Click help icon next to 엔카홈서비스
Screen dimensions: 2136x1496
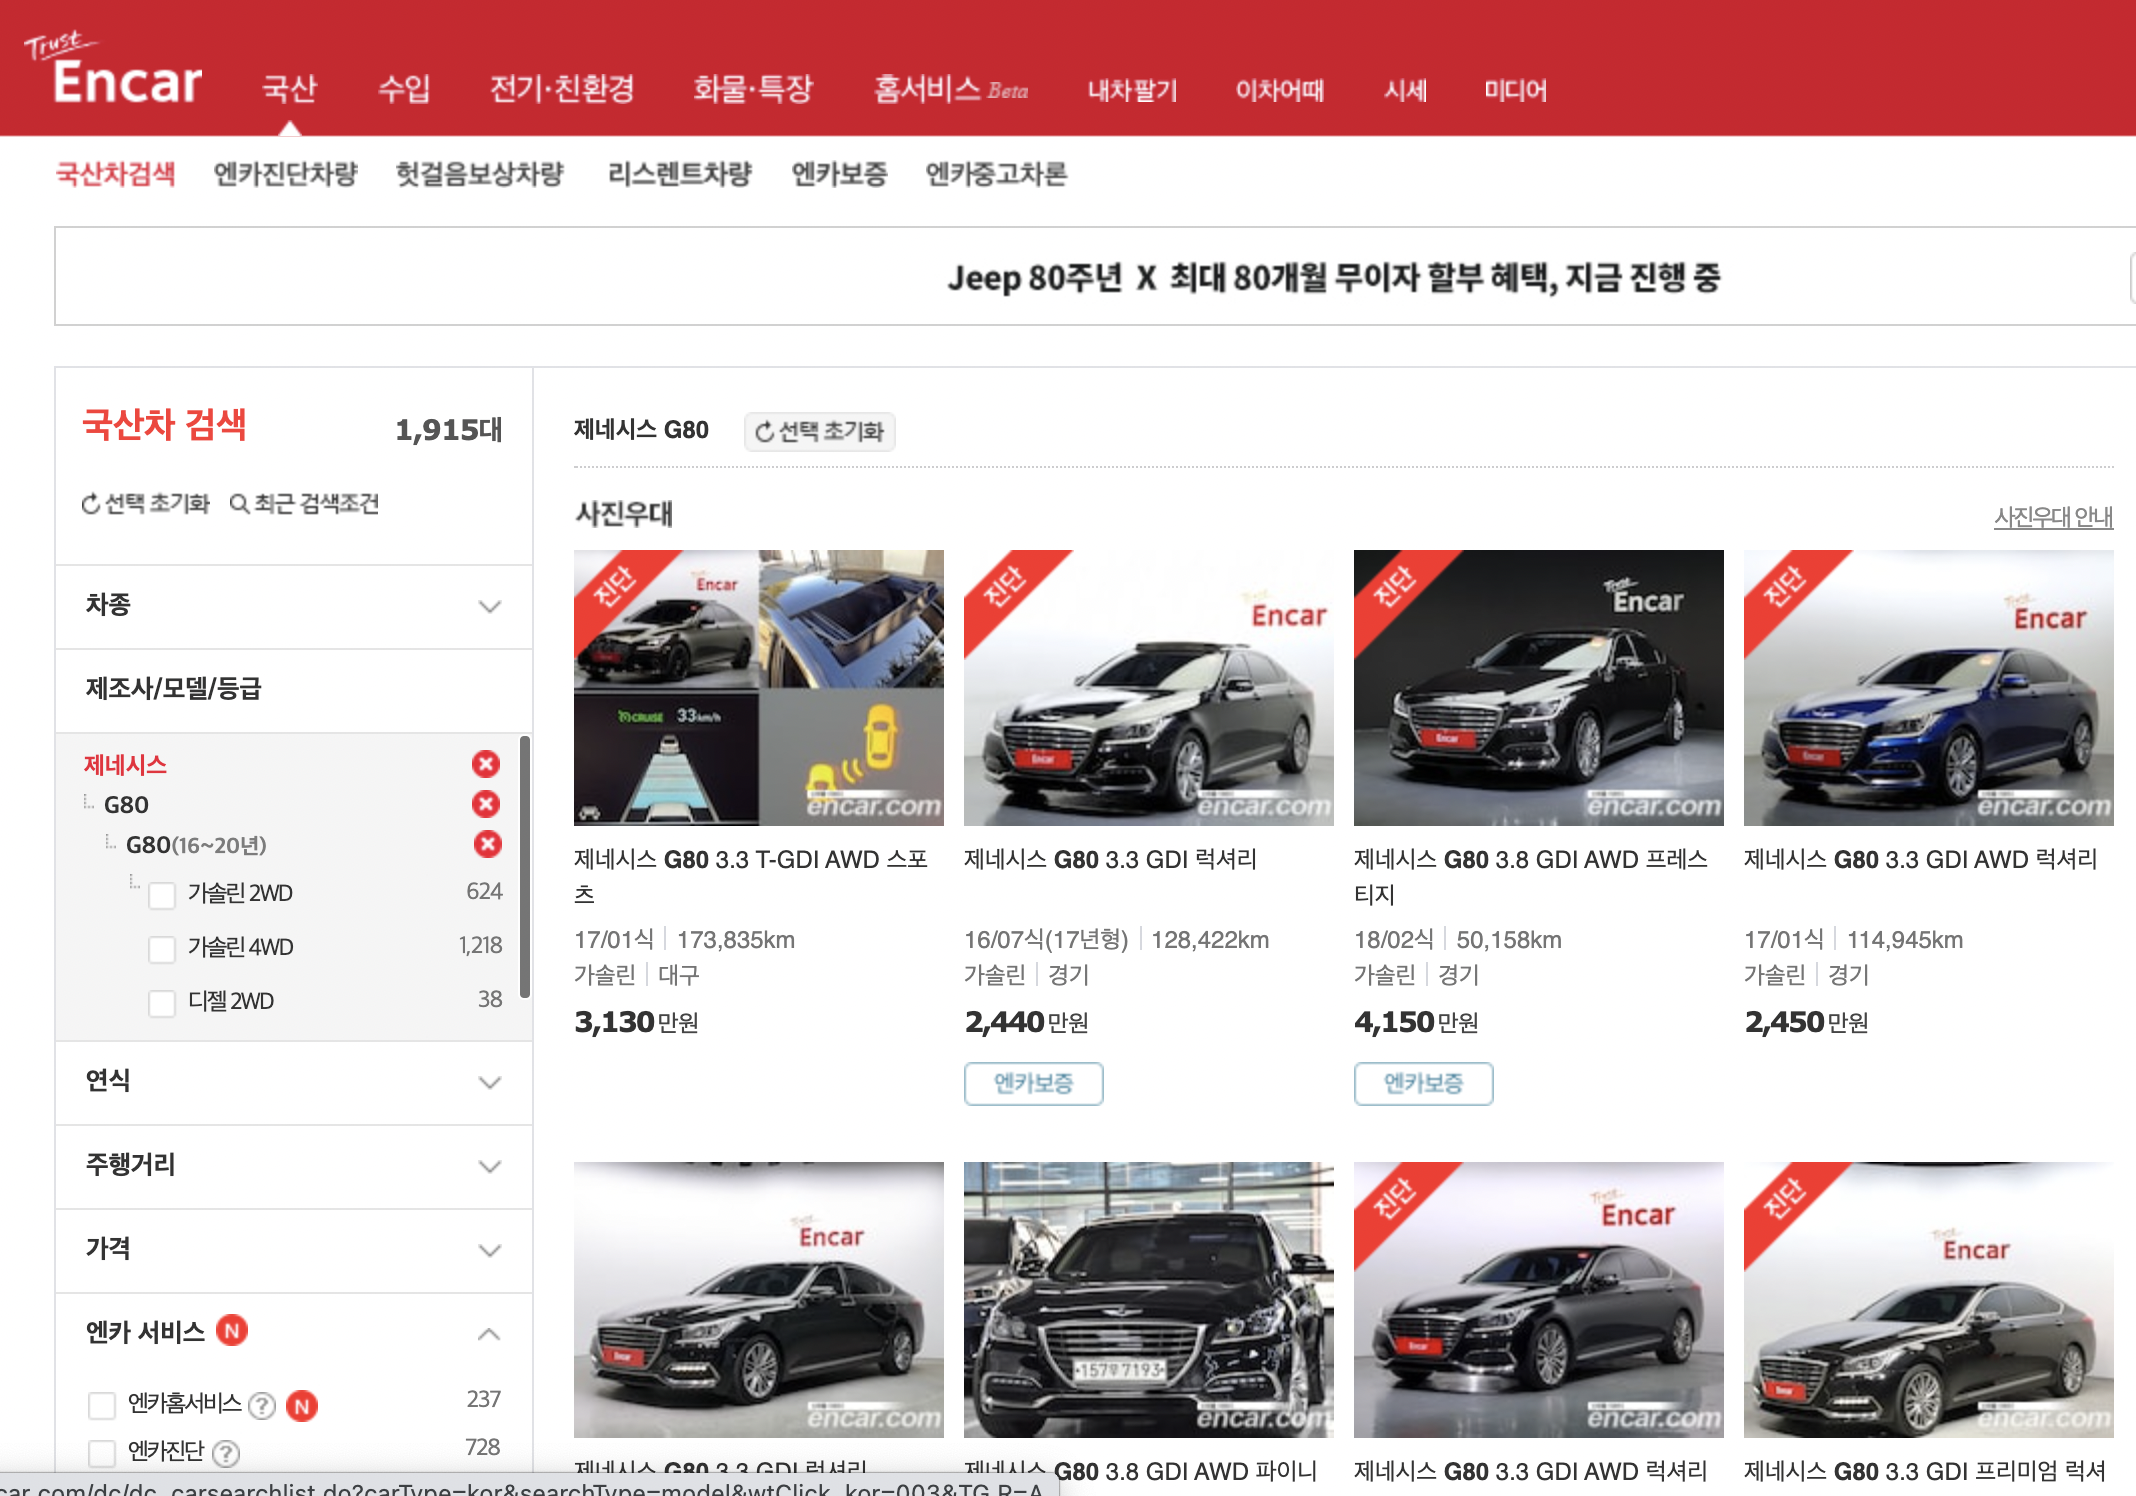(x=262, y=1406)
